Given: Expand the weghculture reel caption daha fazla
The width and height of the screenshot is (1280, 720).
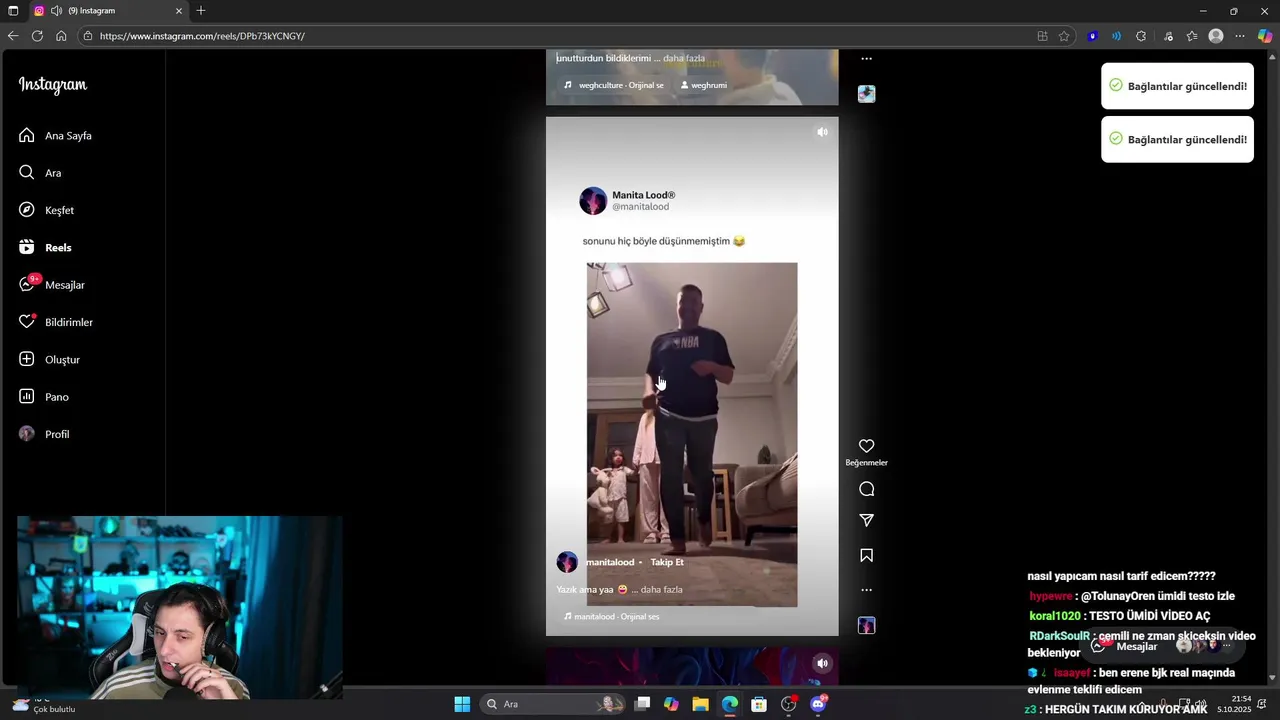Looking at the screenshot, I should pyautogui.click(x=684, y=58).
